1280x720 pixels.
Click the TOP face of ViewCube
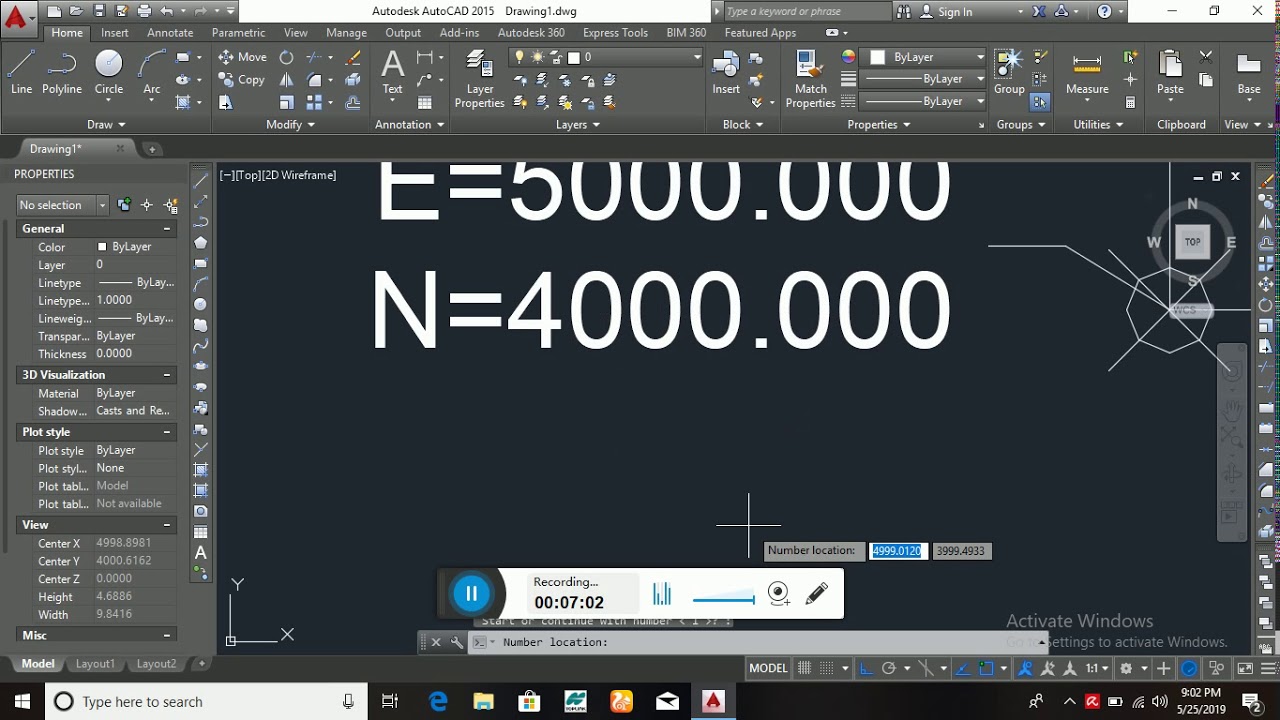tap(1192, 241)
